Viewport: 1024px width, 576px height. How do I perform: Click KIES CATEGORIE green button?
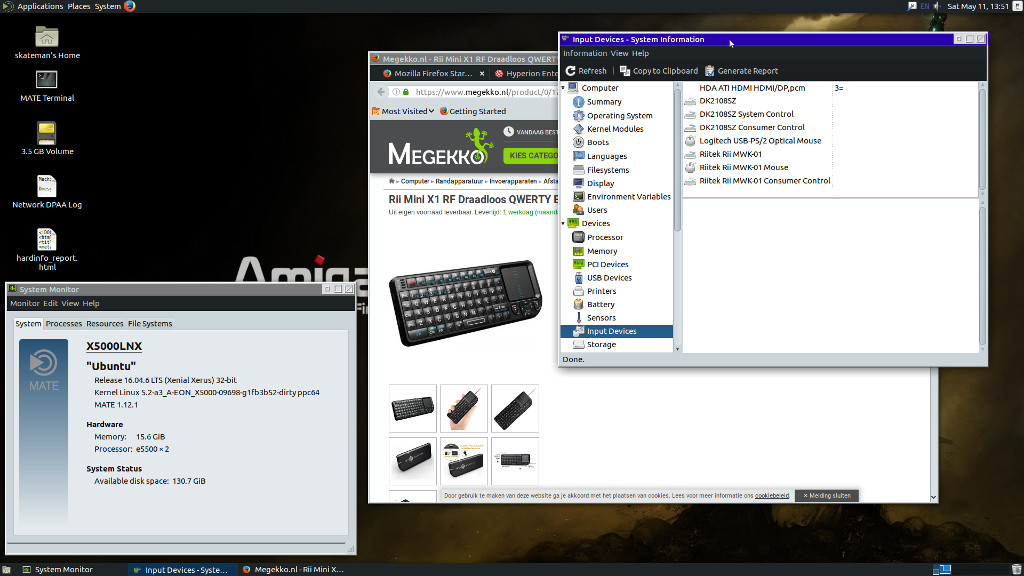pos(532,155)
